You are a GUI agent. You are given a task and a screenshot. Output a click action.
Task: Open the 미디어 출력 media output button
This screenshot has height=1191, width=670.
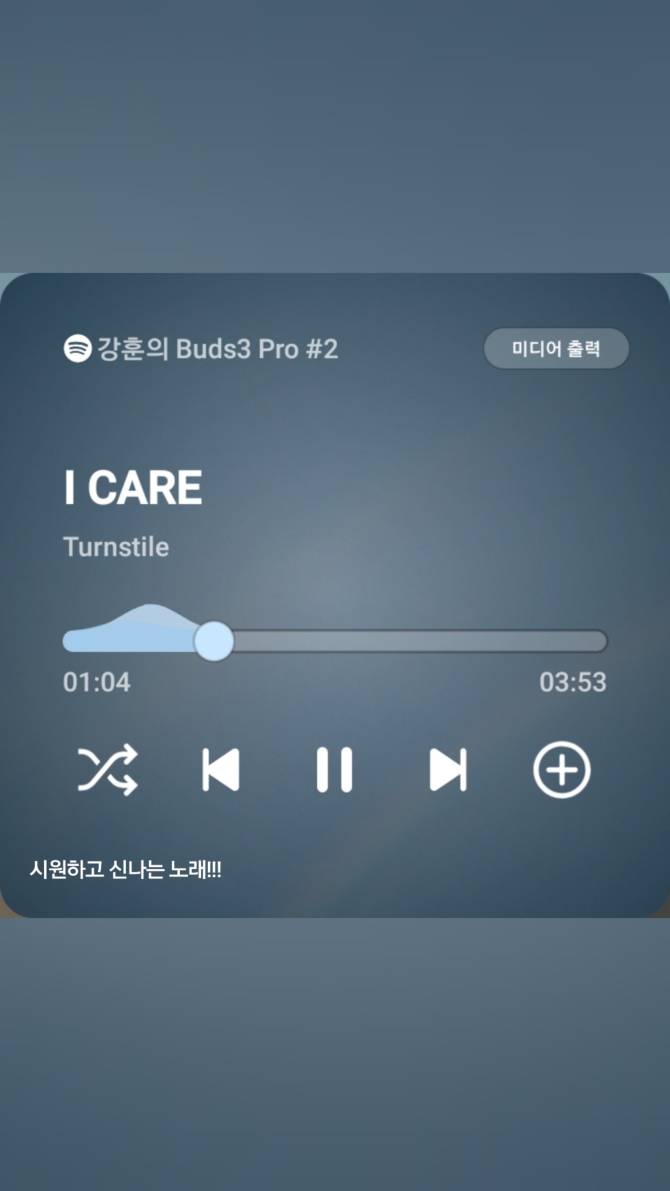pos(556,349)
